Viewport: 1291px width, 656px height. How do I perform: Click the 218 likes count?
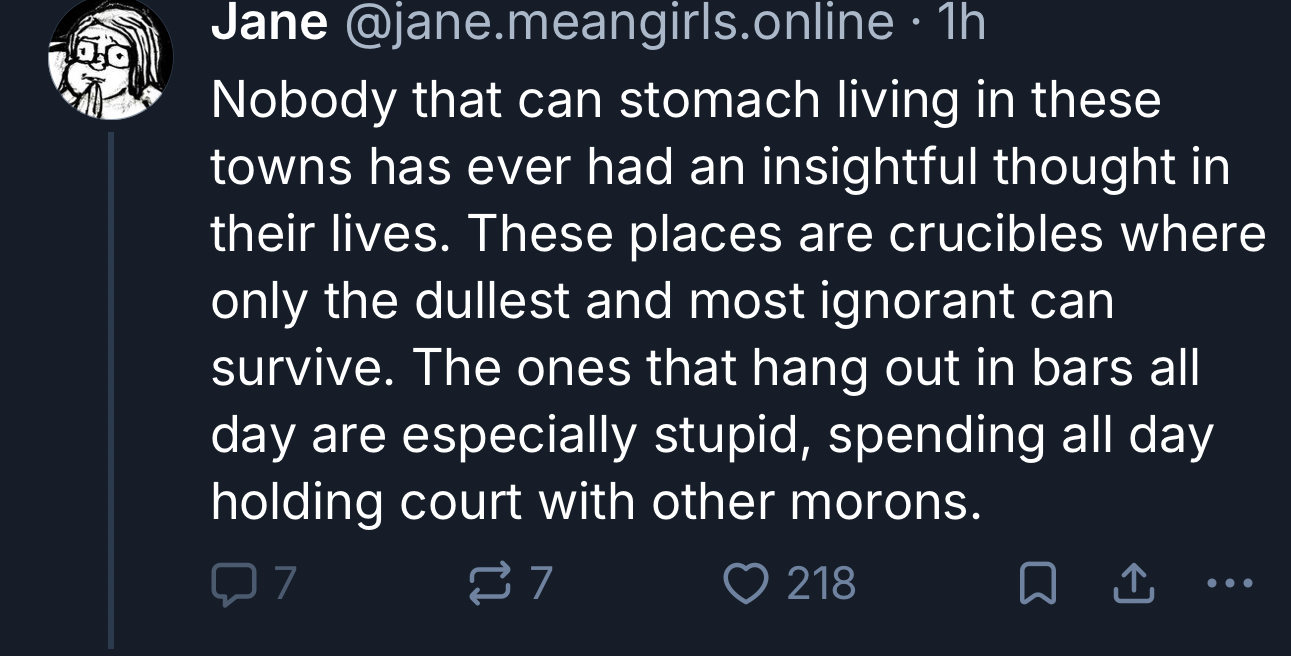click(822, 583)
